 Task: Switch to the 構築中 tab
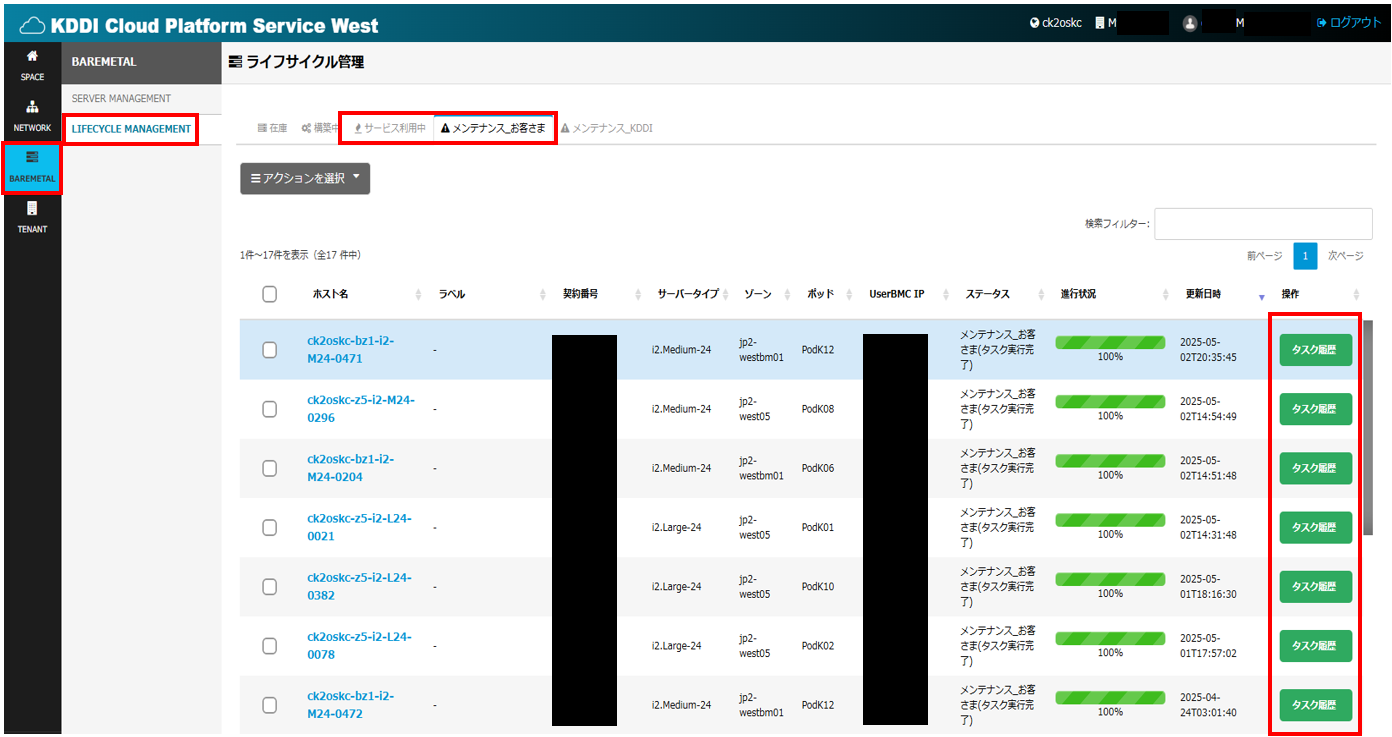click(320, 128)
